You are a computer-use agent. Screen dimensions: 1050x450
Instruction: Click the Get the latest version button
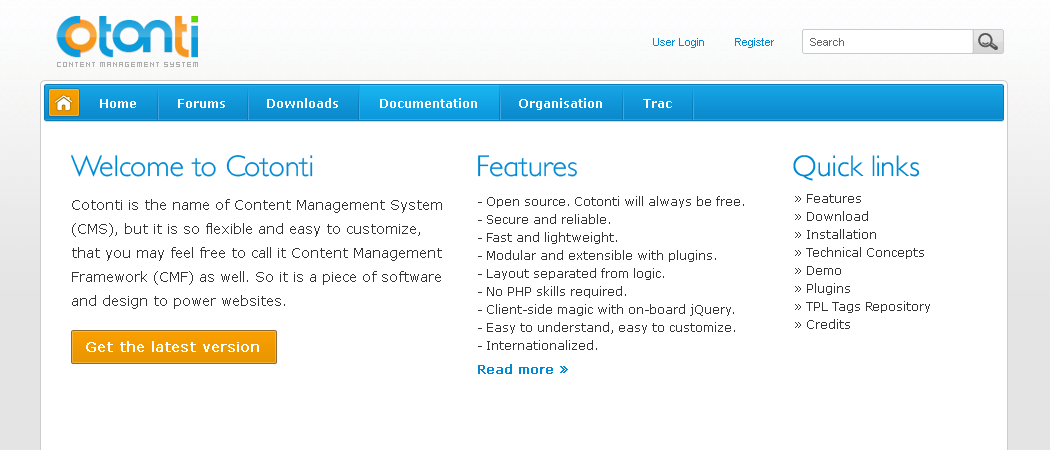(x=173, y=347)
